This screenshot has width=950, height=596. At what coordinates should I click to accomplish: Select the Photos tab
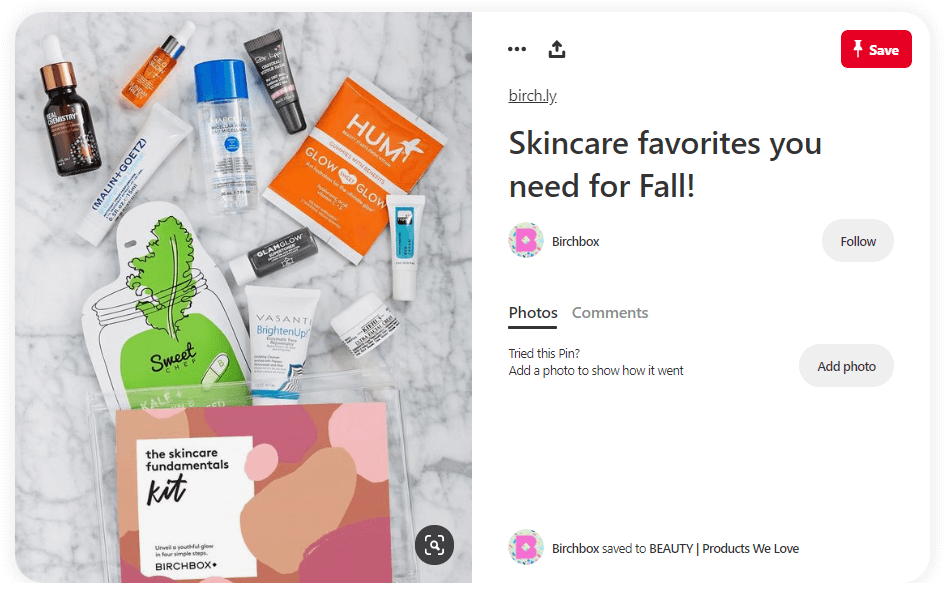pyautogui.click(x=533, y=314)
